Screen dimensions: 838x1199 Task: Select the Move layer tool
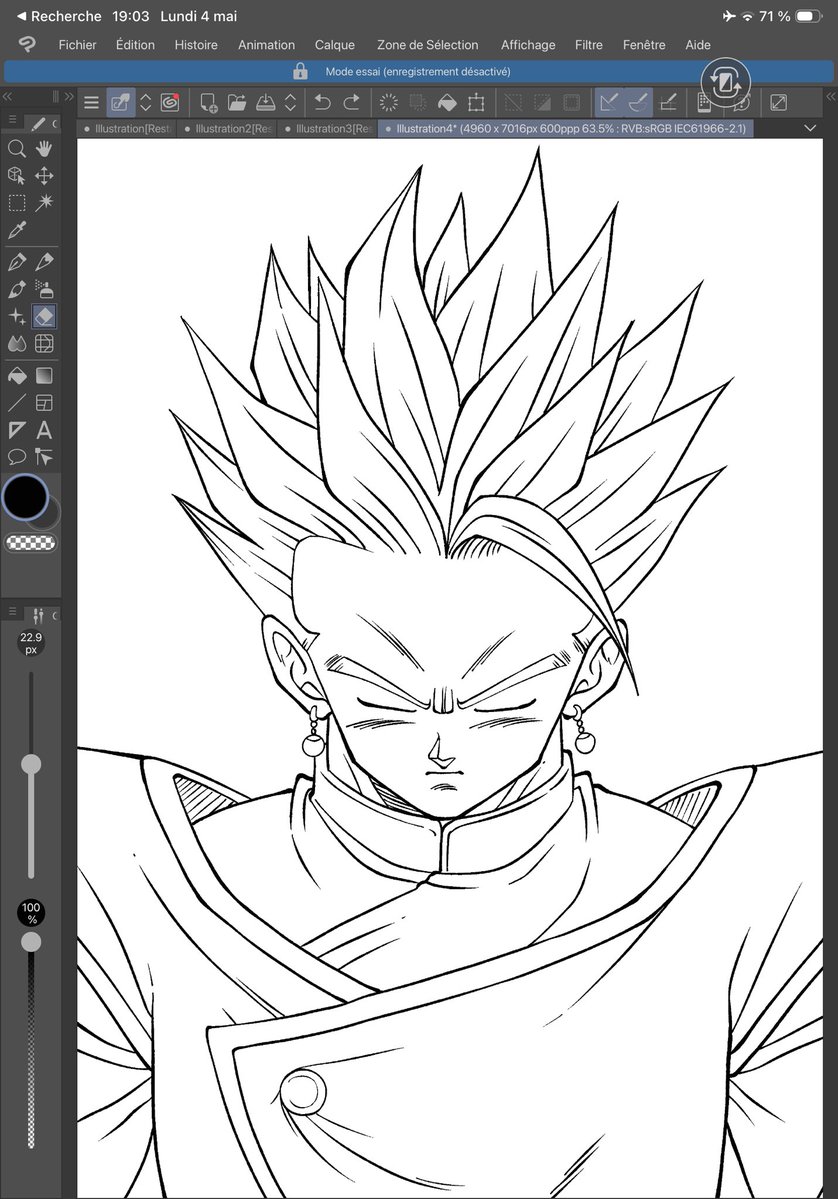44,176
